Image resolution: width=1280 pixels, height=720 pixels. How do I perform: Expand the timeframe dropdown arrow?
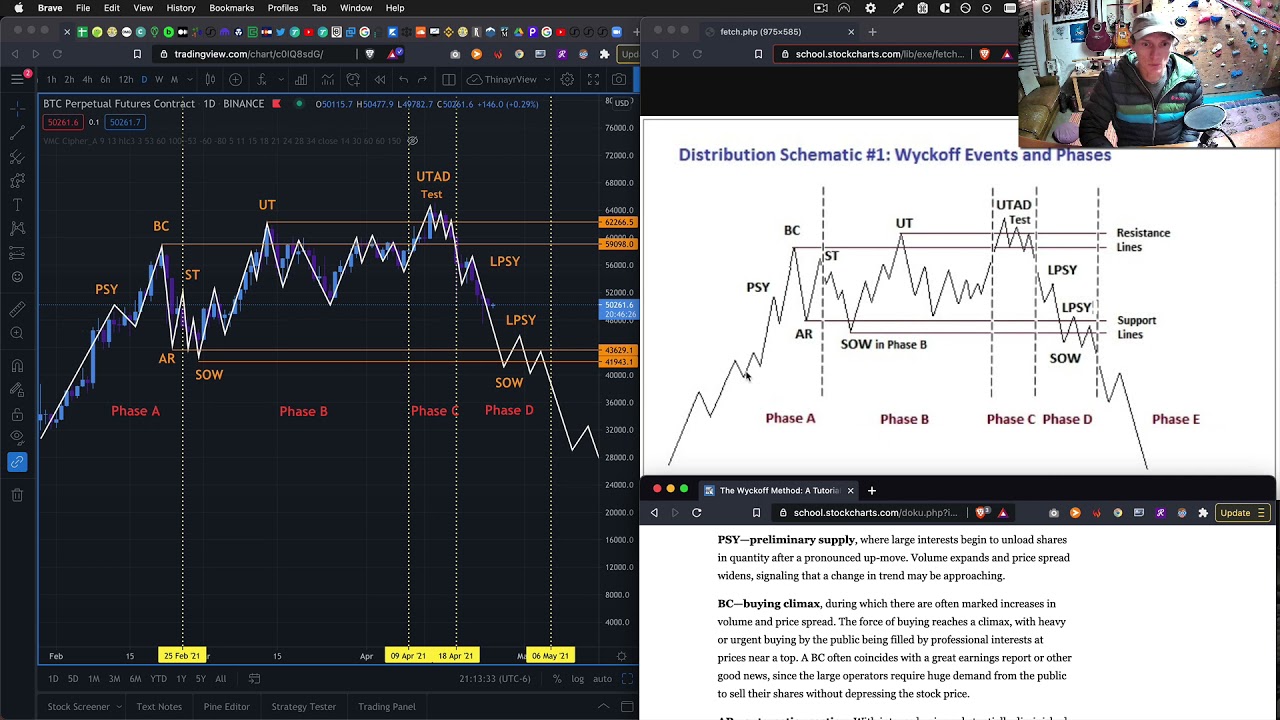pos(188,79)
